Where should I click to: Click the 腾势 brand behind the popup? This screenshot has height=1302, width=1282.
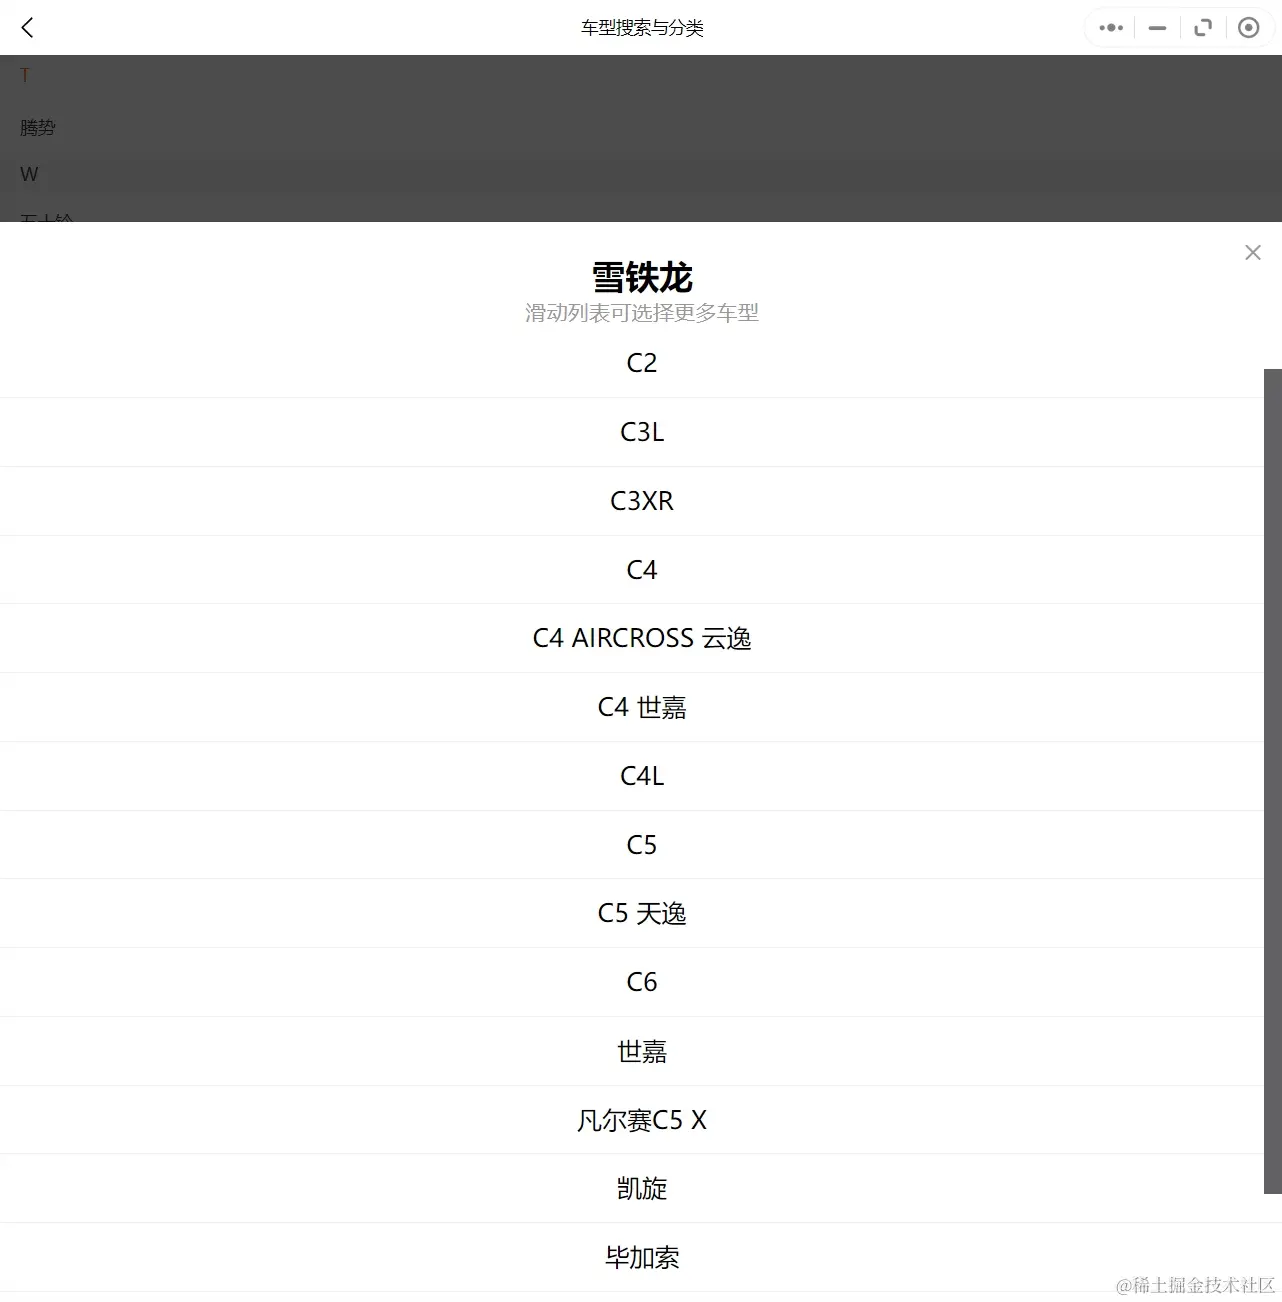[x=37, y=127]
